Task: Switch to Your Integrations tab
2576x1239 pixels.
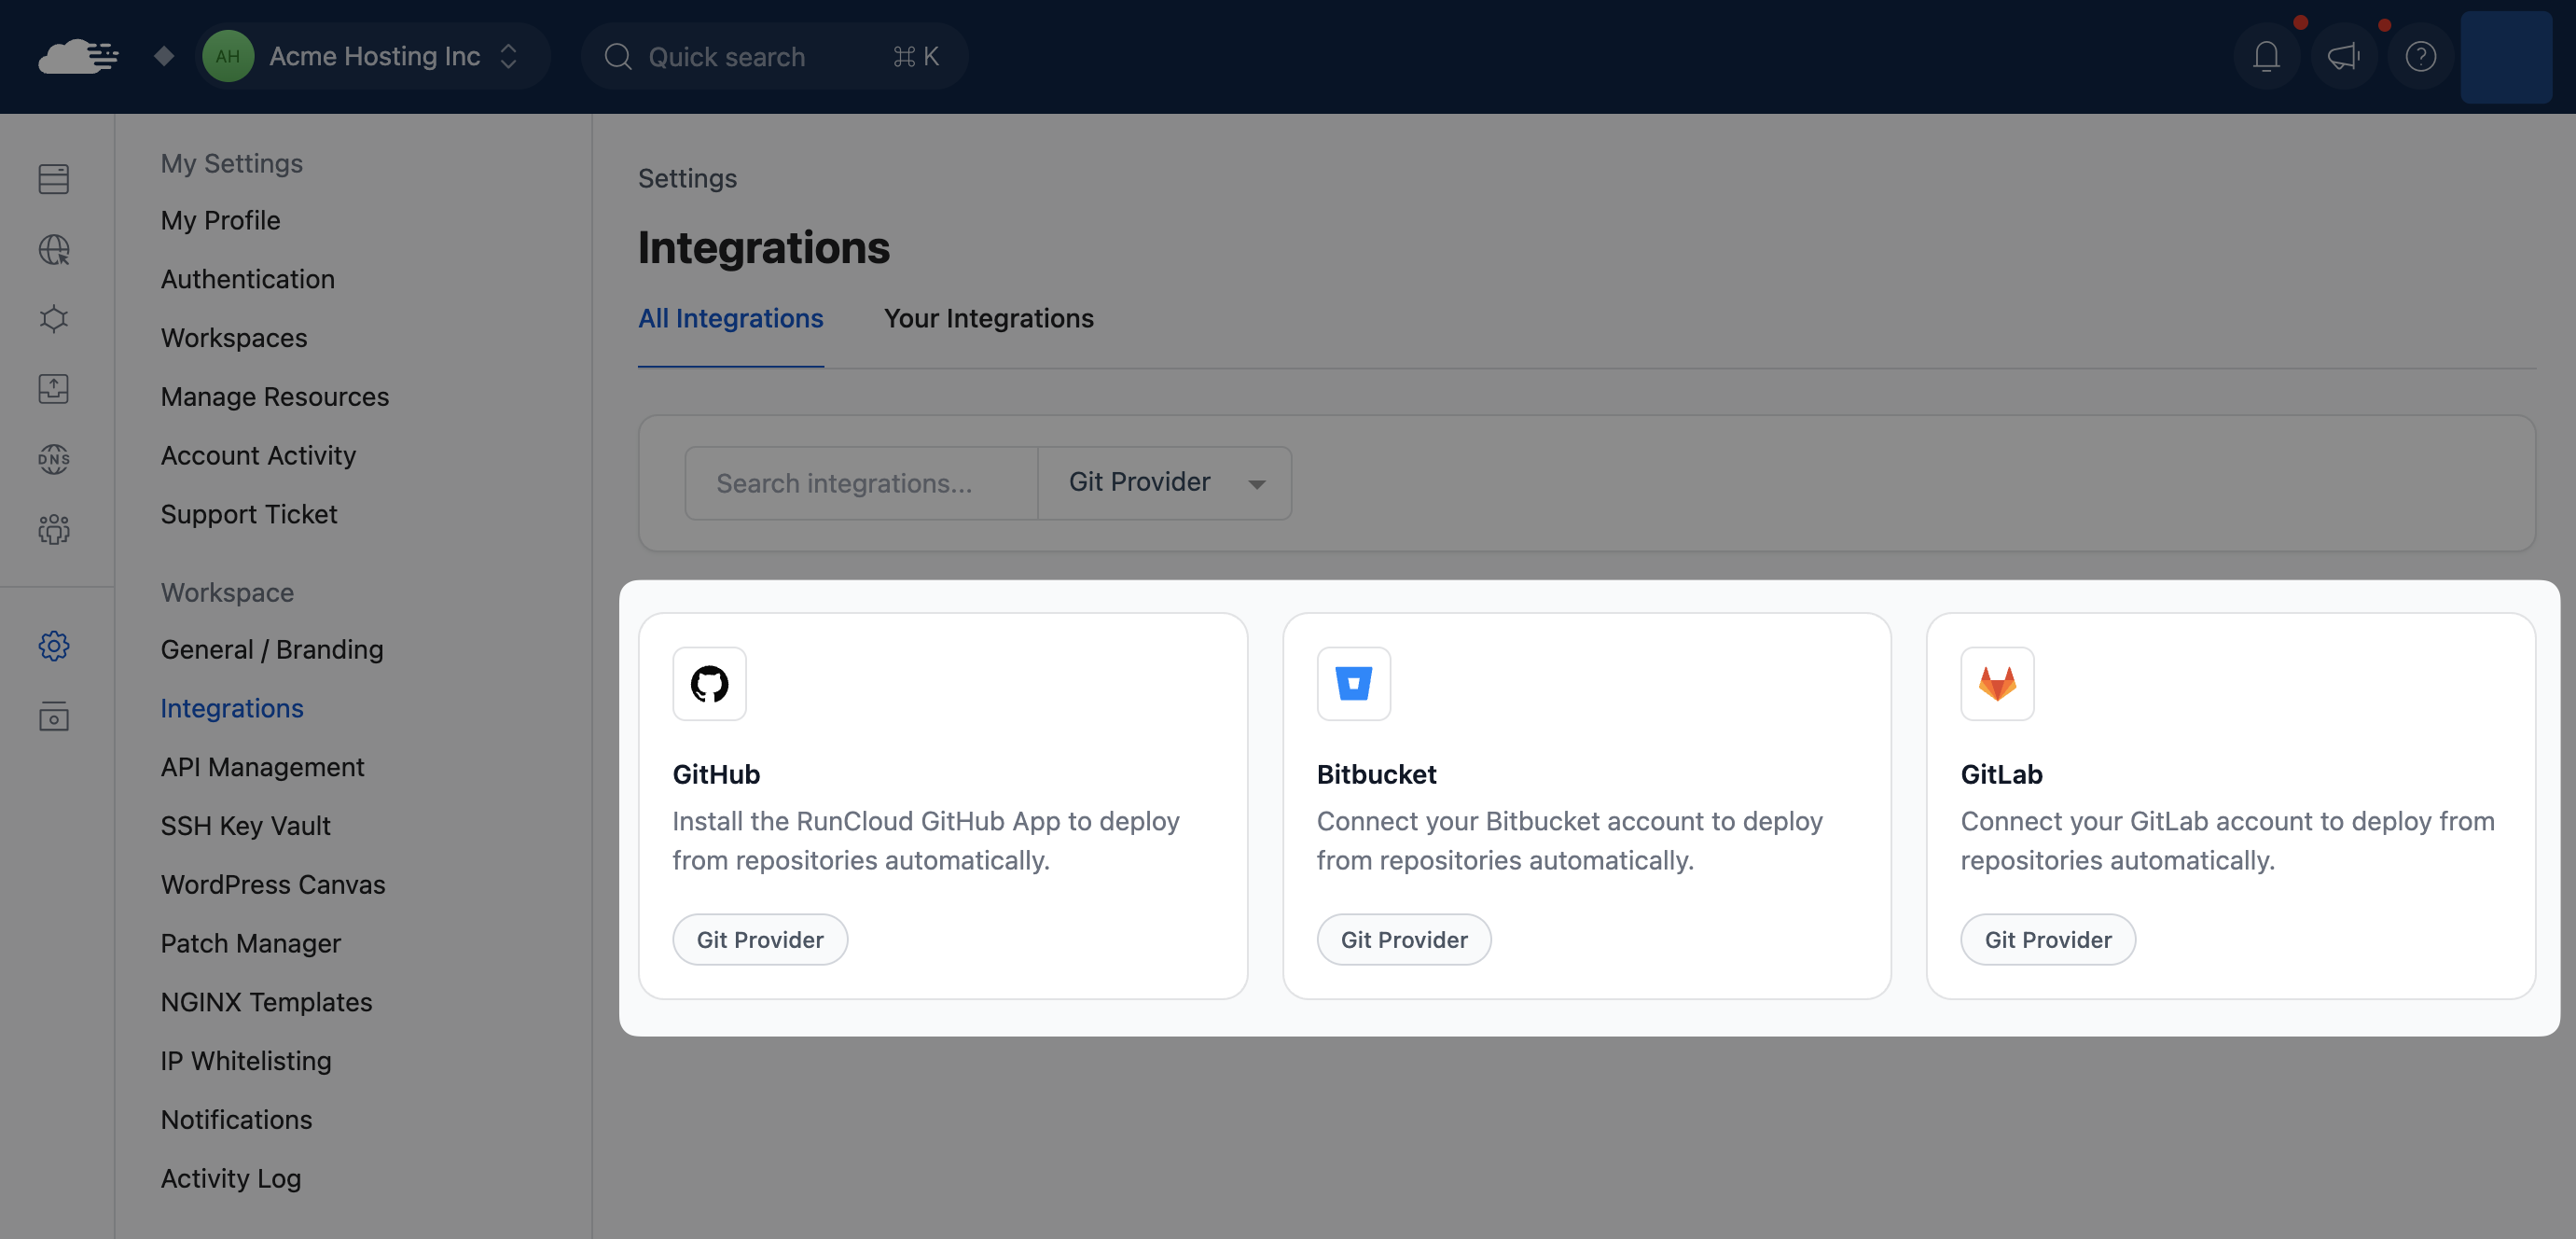Action: point(988,318)
